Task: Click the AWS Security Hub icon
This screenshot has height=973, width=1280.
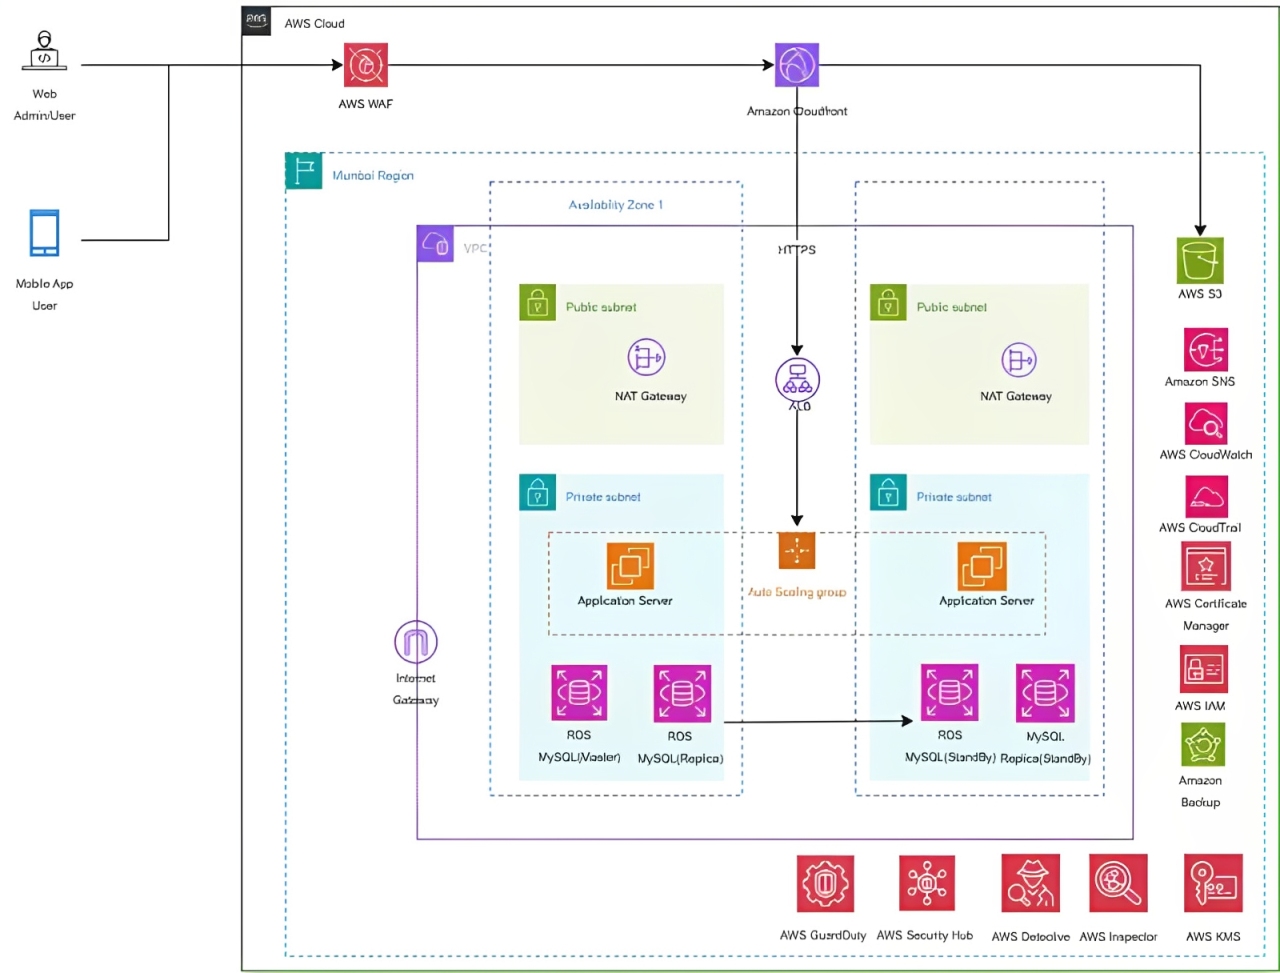Action: pyautogui.click(x=926, y=884)
